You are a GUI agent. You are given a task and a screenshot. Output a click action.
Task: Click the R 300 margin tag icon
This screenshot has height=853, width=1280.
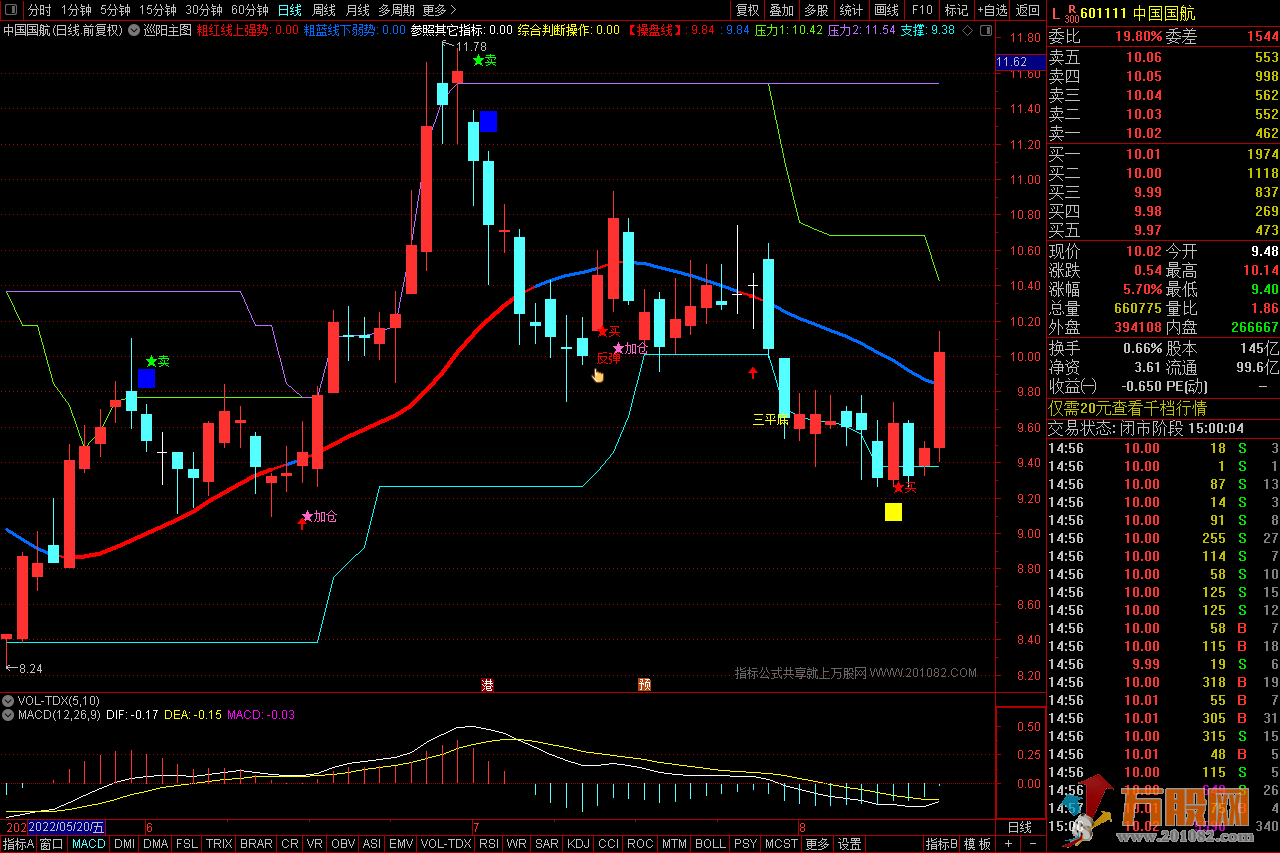point(1071,13)
